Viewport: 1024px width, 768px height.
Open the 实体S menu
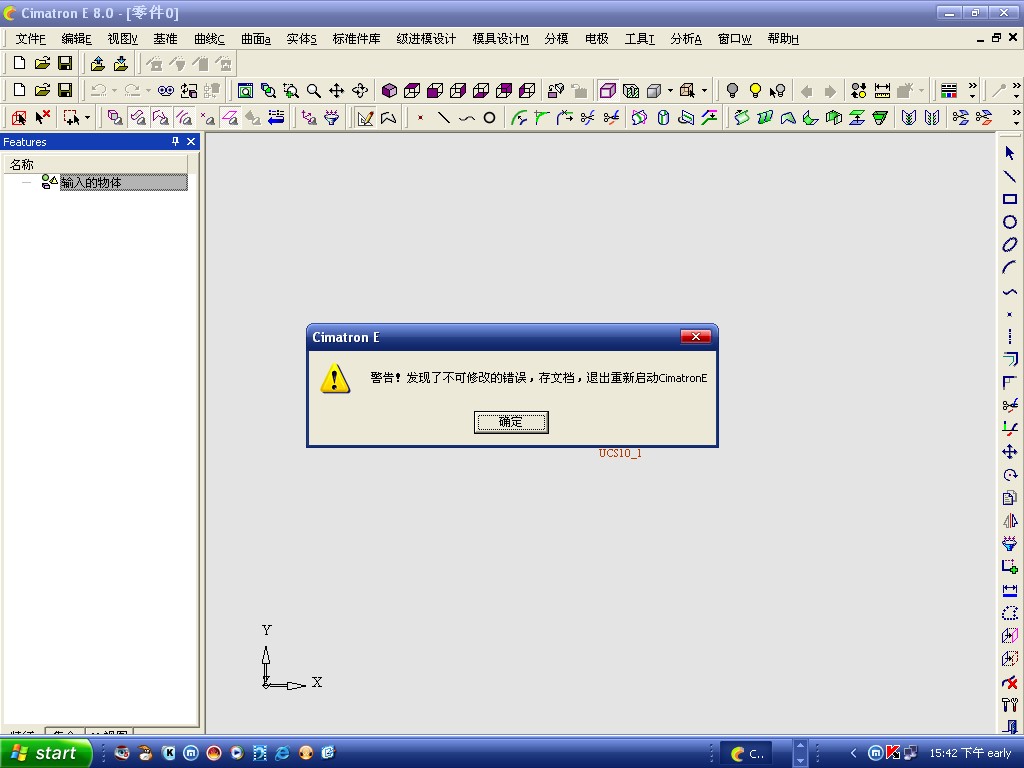pos(301,39)
